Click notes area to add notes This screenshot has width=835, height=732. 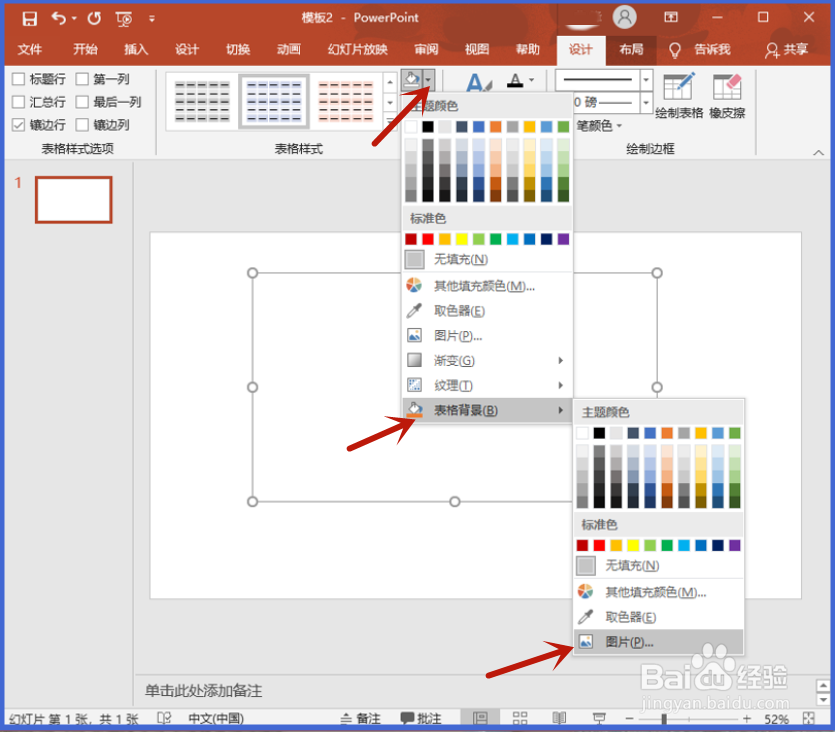(x=203, y=691)
